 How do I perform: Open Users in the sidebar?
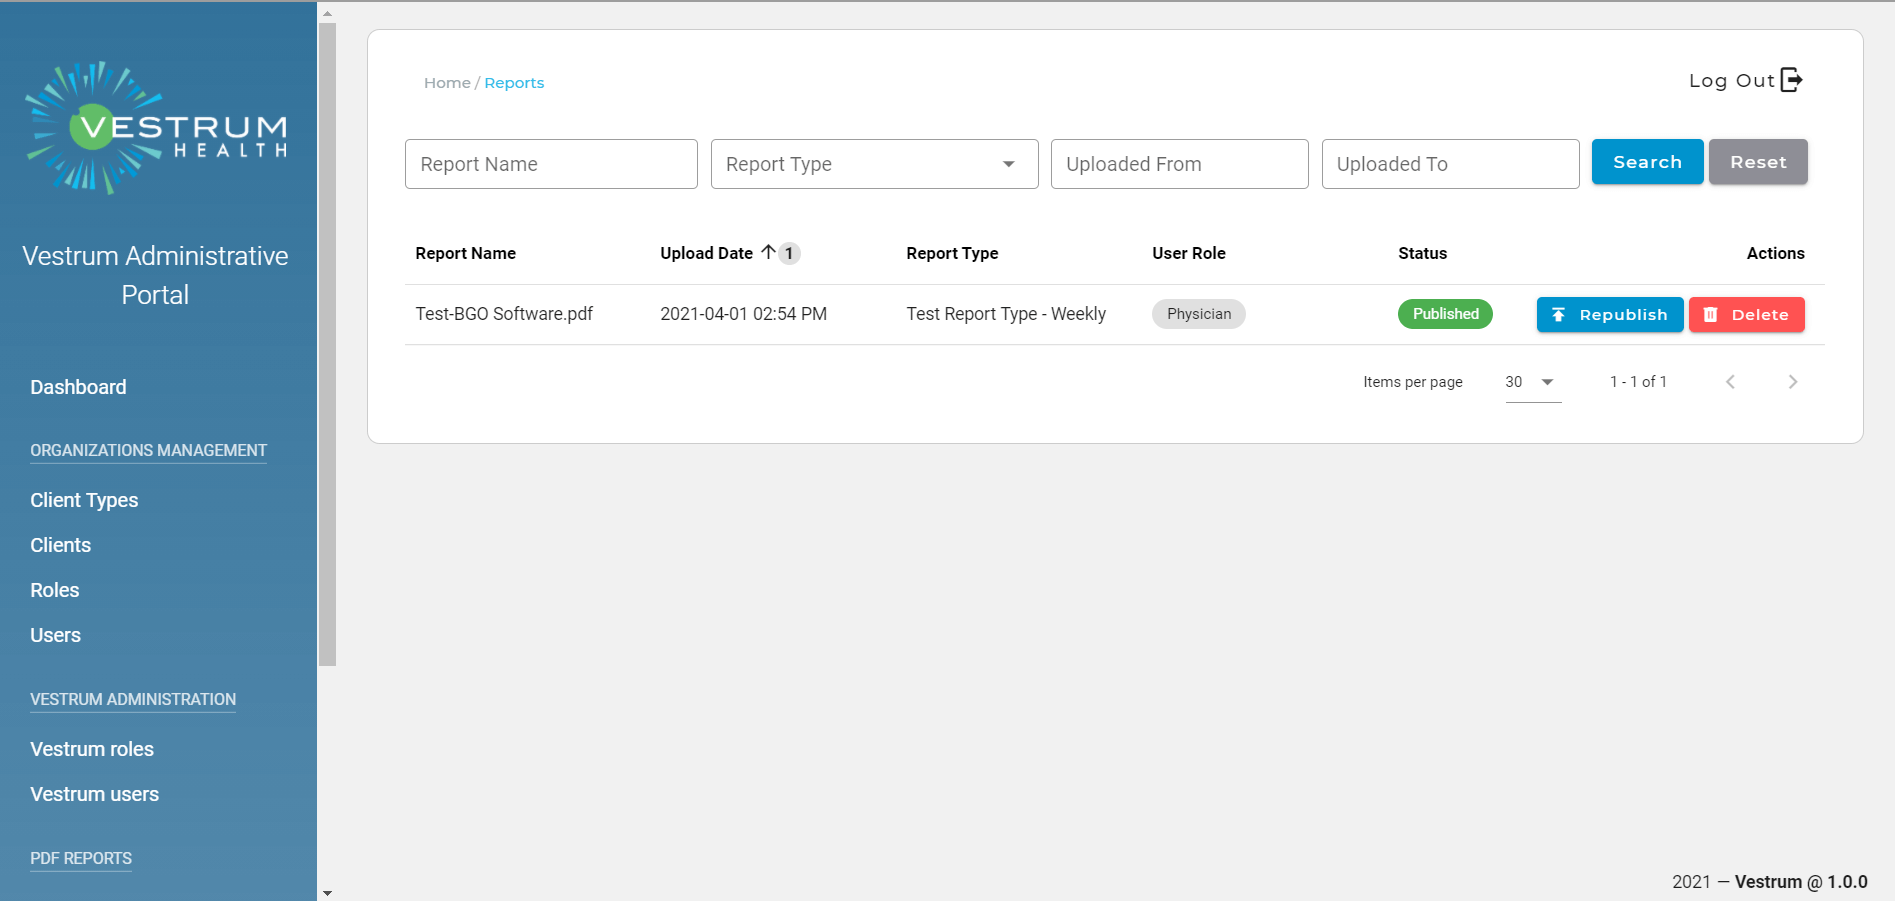[55, 635]
